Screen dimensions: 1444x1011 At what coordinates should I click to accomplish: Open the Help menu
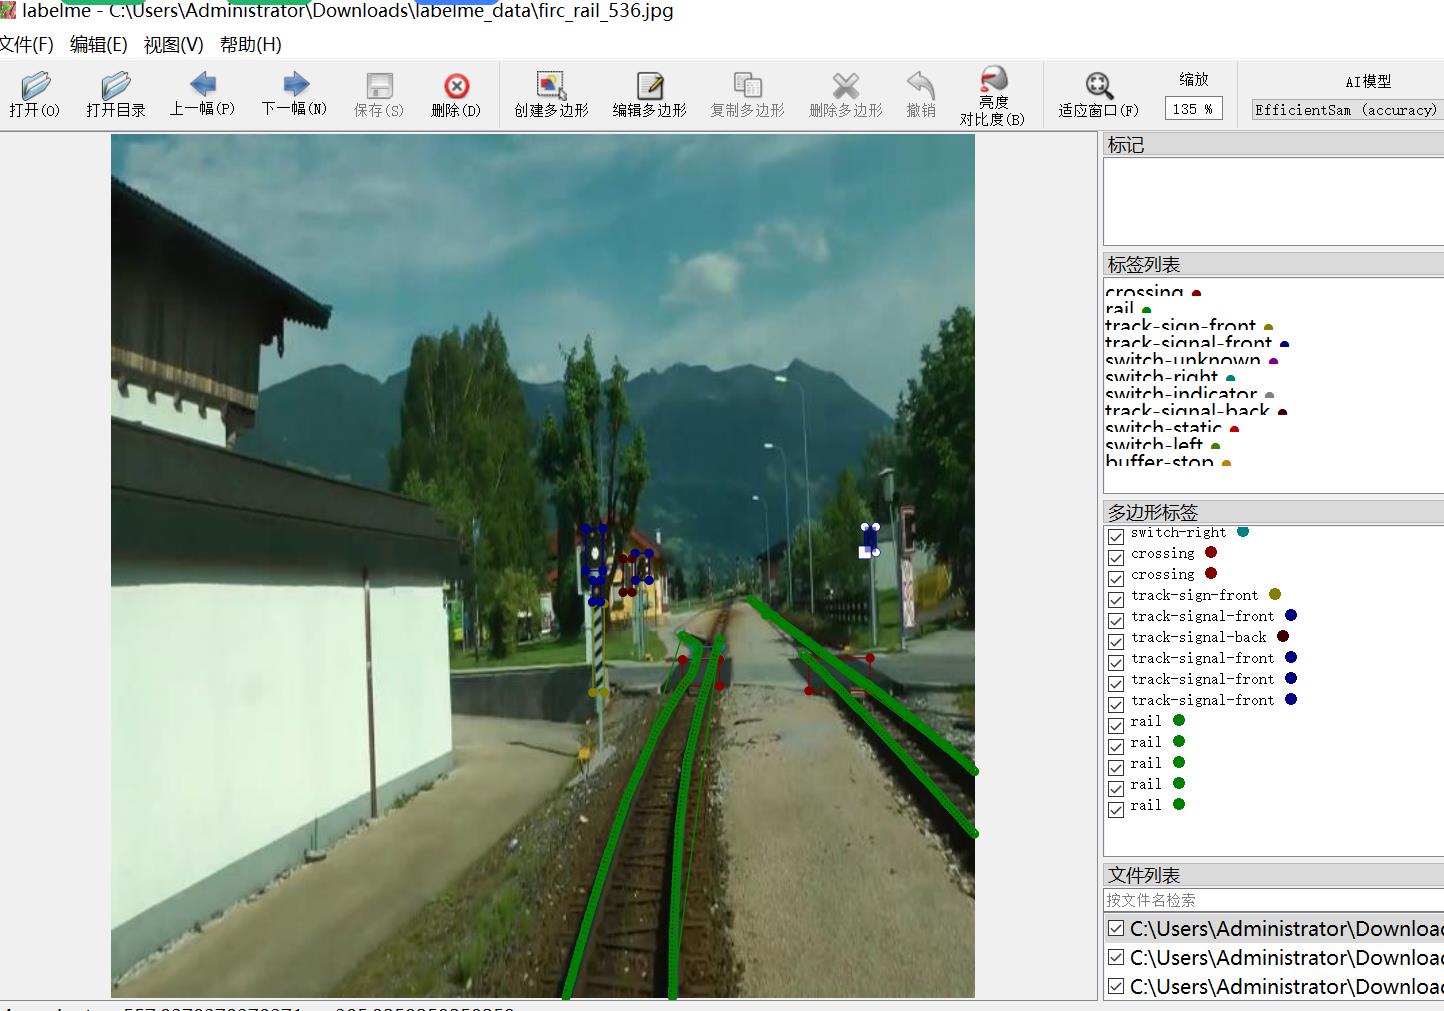pyautogui.click(x=250, y=45)
